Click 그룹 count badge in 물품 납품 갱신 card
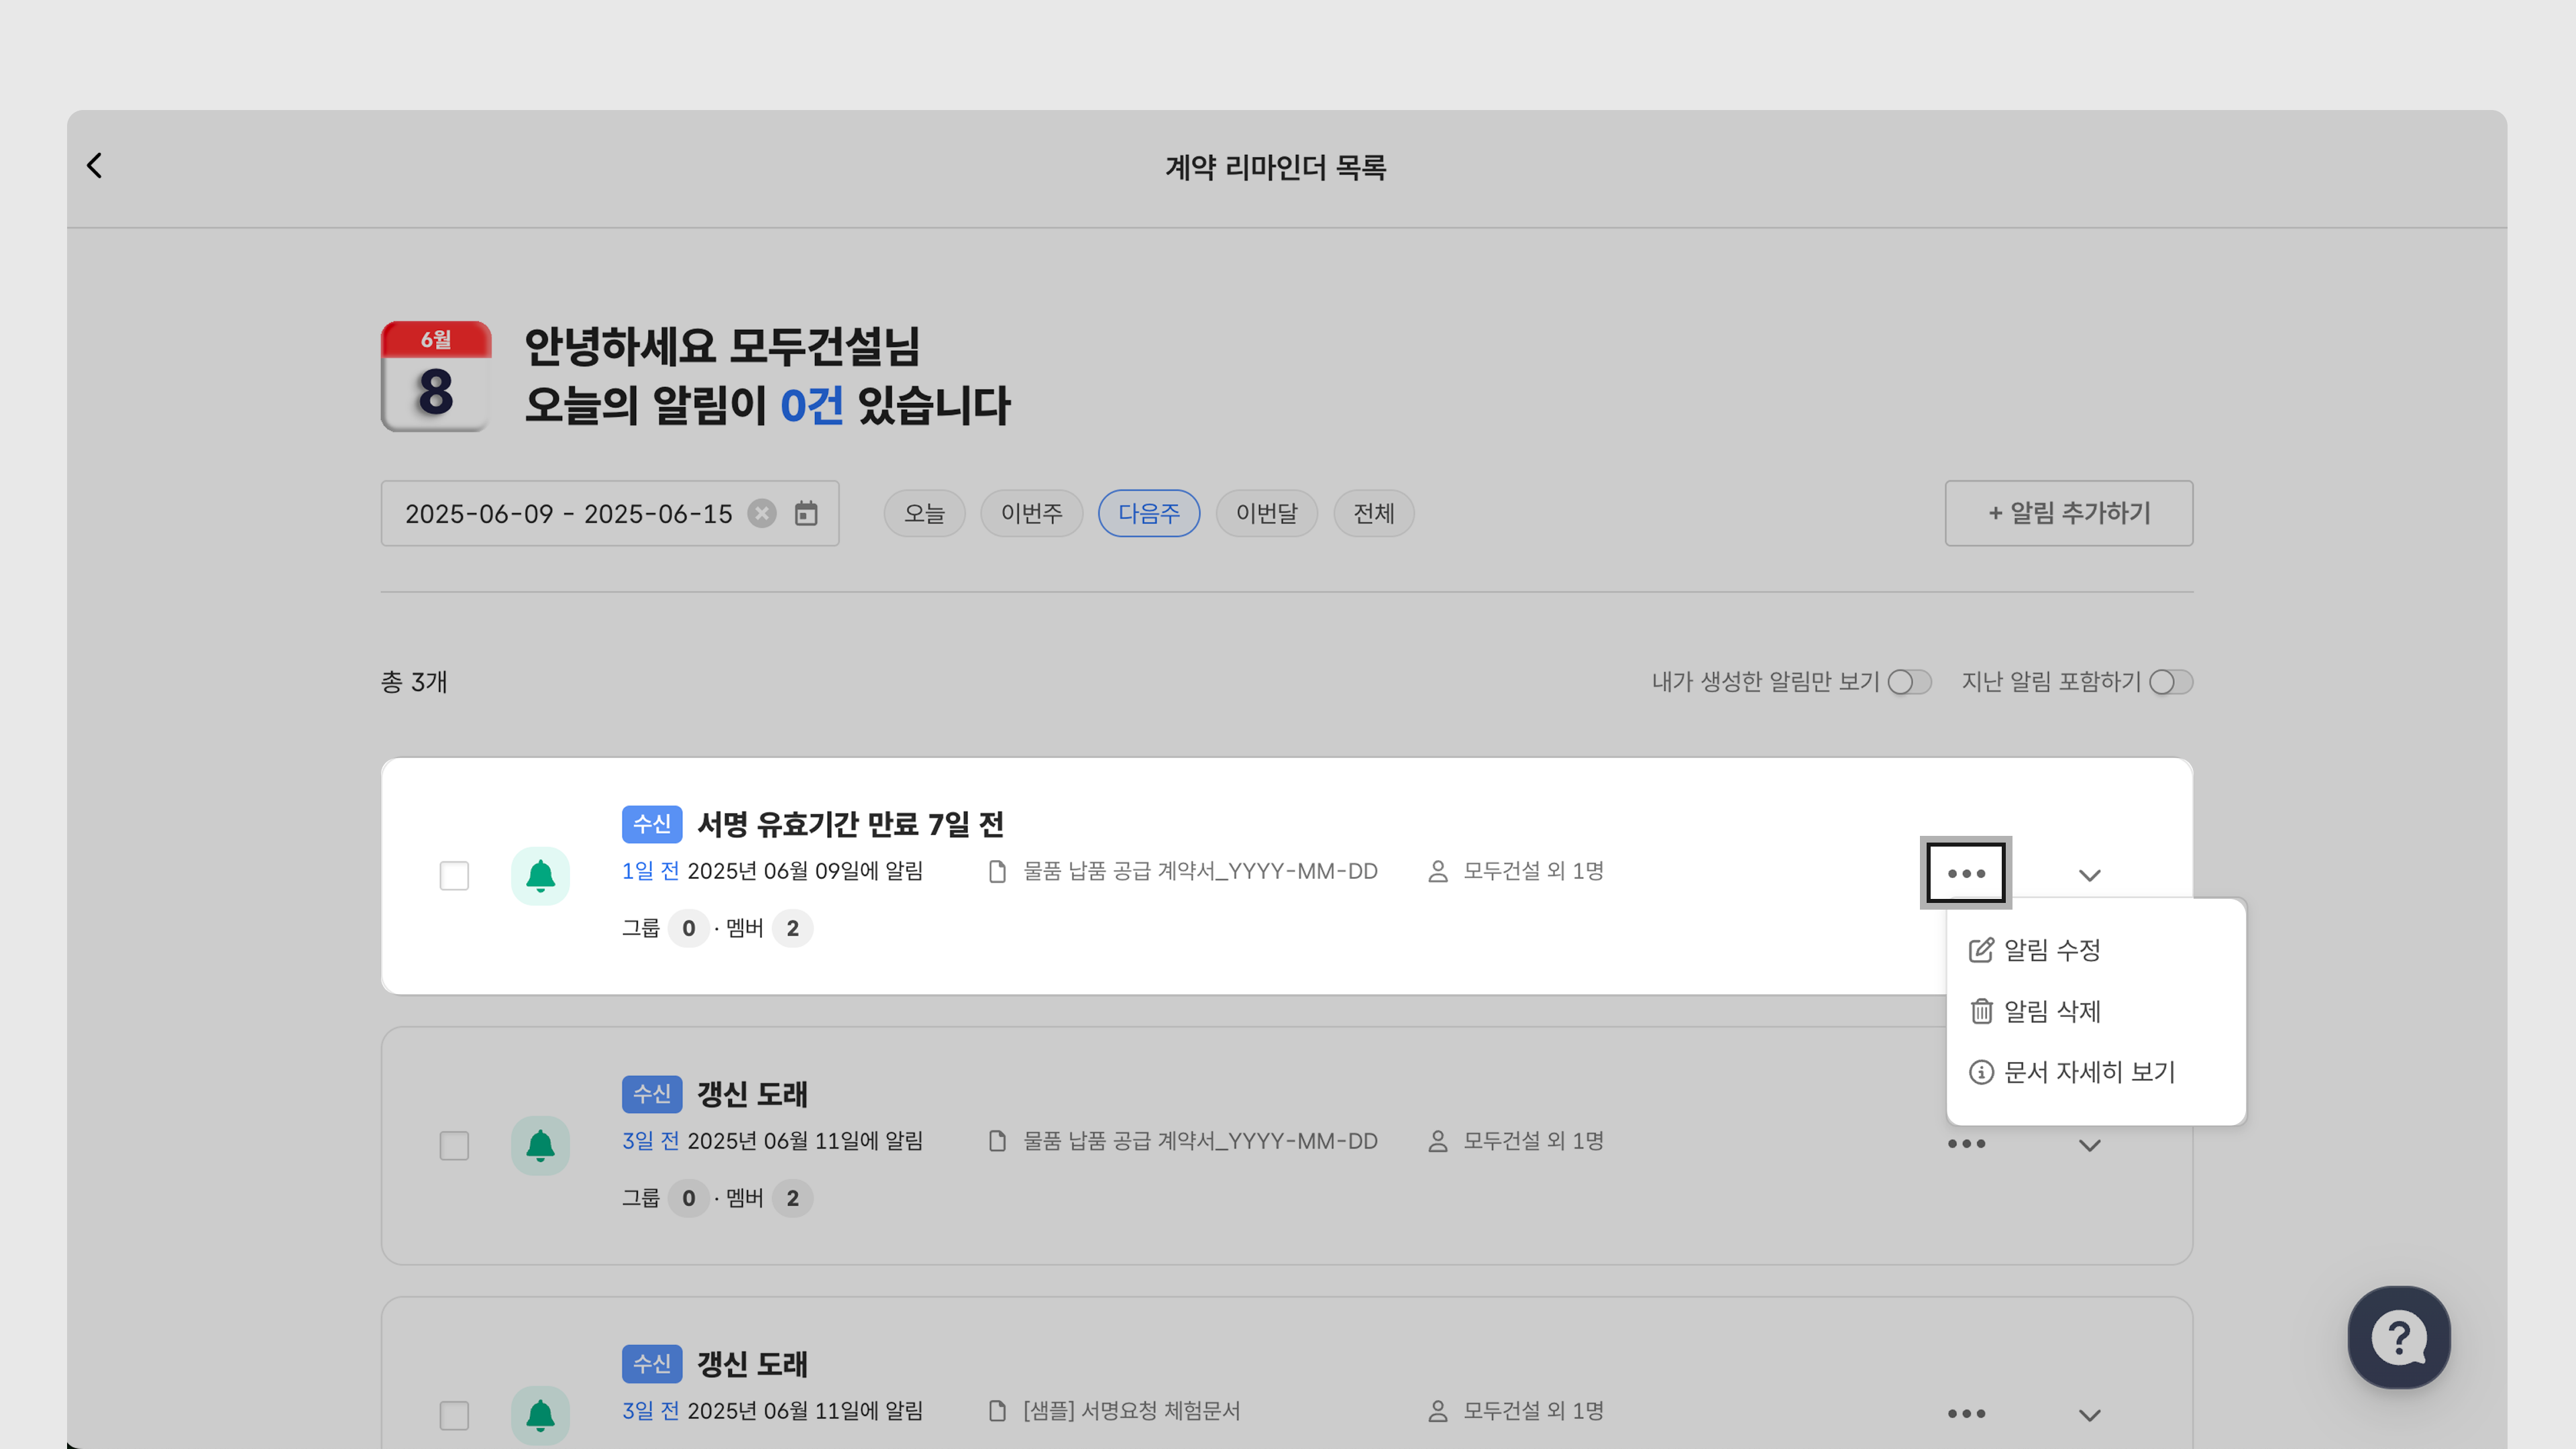Screen dimensions: 2576x1449 [688, 1199]
